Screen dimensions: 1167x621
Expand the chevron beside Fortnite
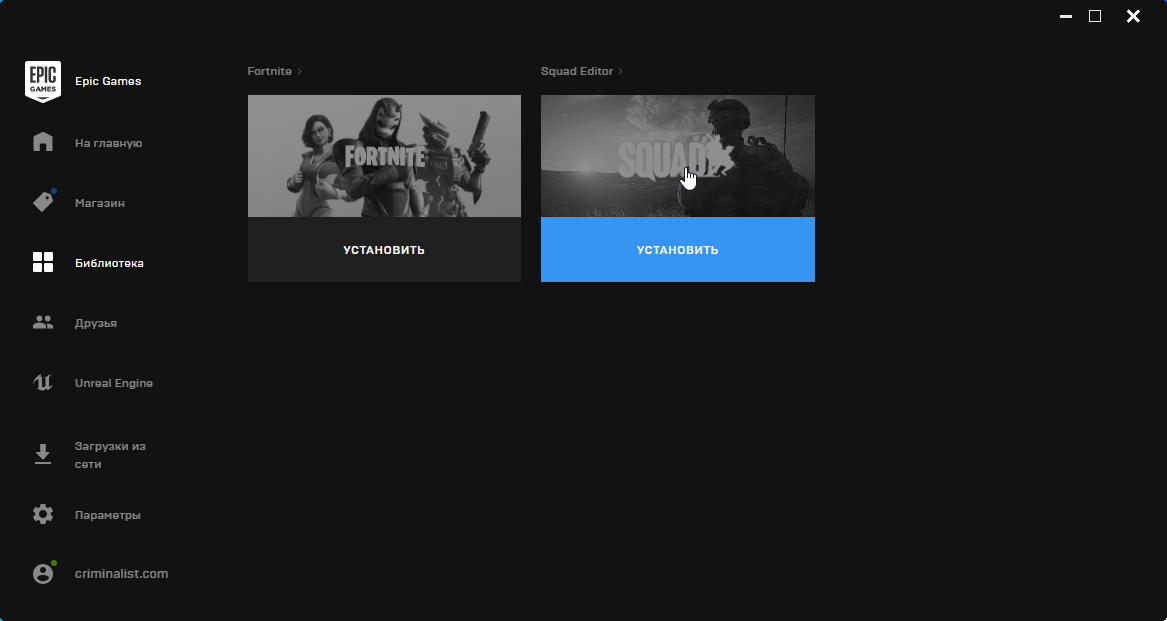click(x=299, y=71)
